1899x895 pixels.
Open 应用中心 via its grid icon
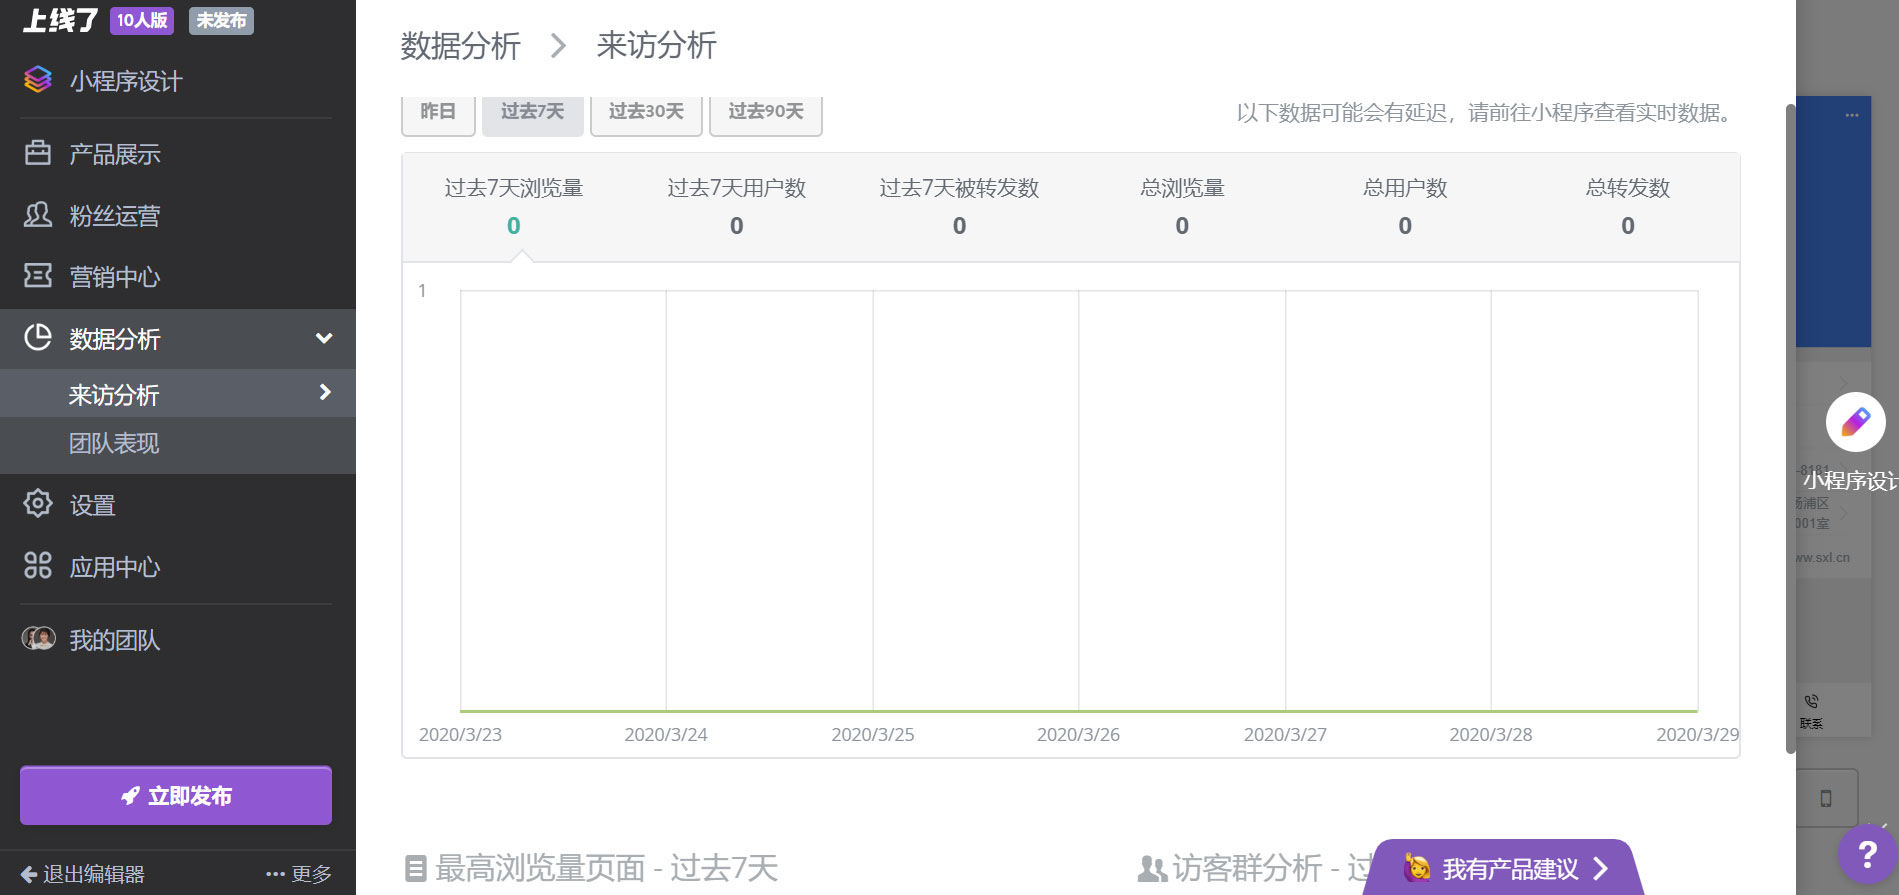[38, 566]
